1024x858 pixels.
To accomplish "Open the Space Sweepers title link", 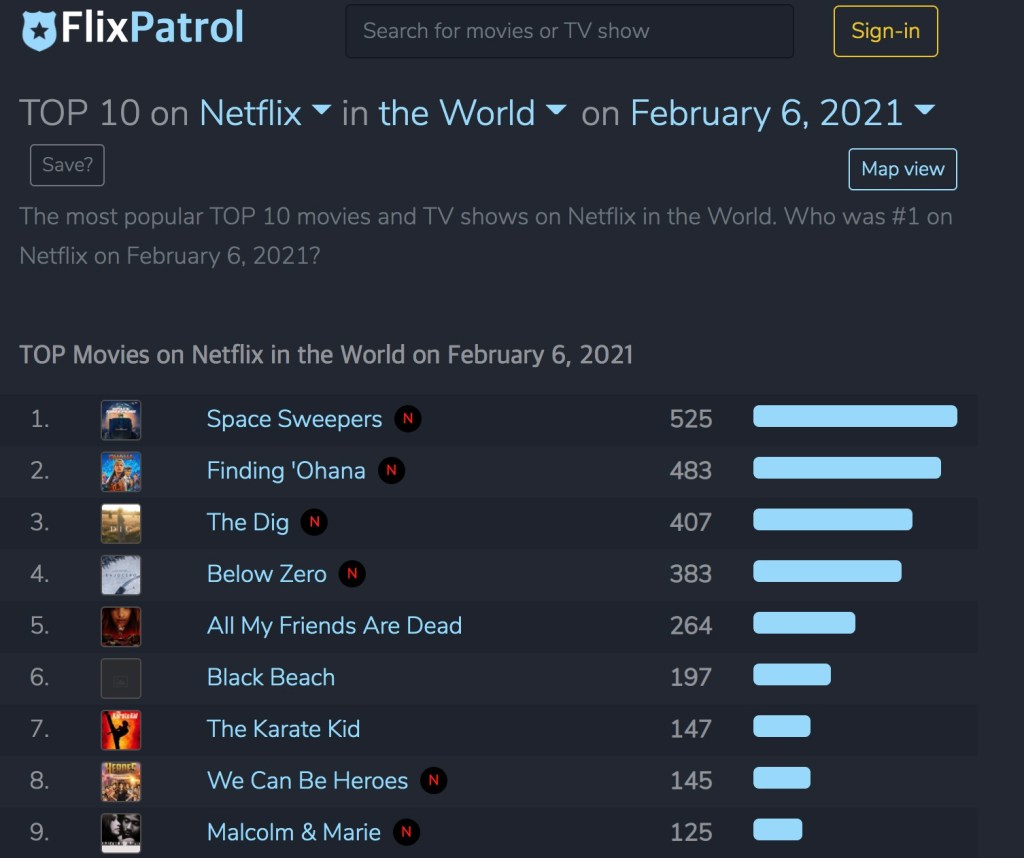I will (x=294, y=419).
